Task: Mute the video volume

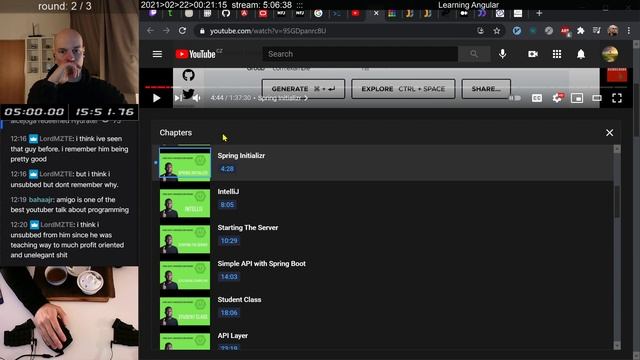Action: pyautogui.click(x=197, y=98)
